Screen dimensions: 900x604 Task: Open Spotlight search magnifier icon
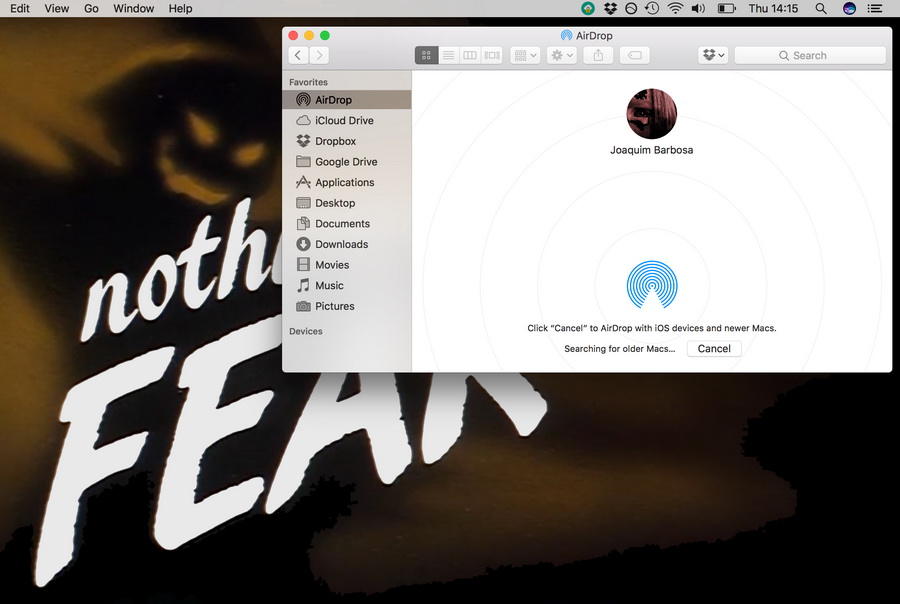pos(821,9)
